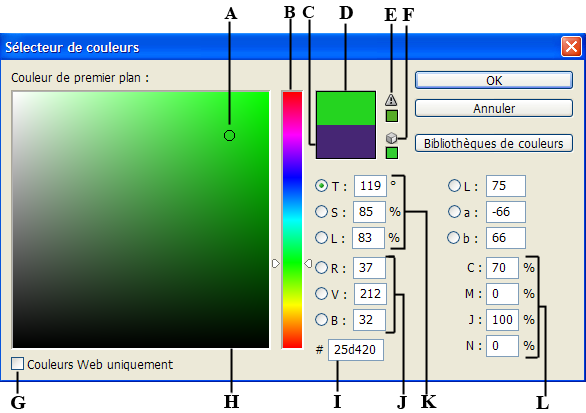Viewport: 586px width, 413px height.
Task: Click the N field showing 0
Action: (x=502, y=346)
